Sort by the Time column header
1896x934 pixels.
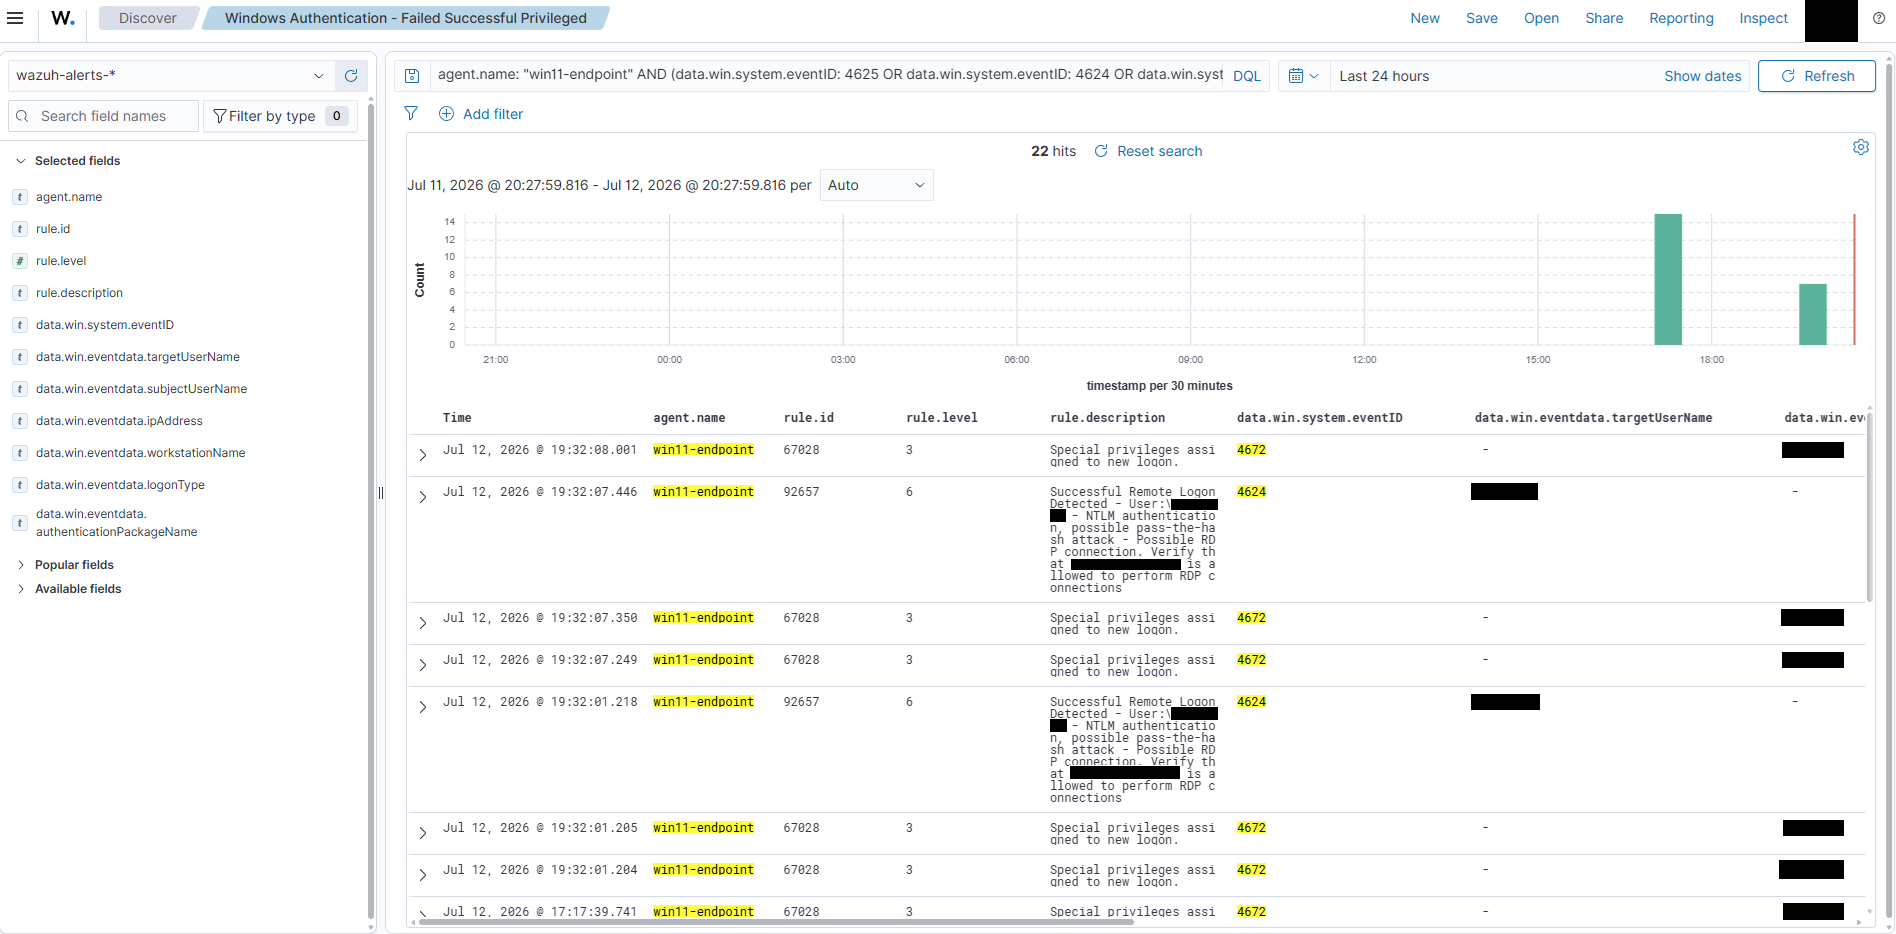pyautogui.click(x=457, y=418)
